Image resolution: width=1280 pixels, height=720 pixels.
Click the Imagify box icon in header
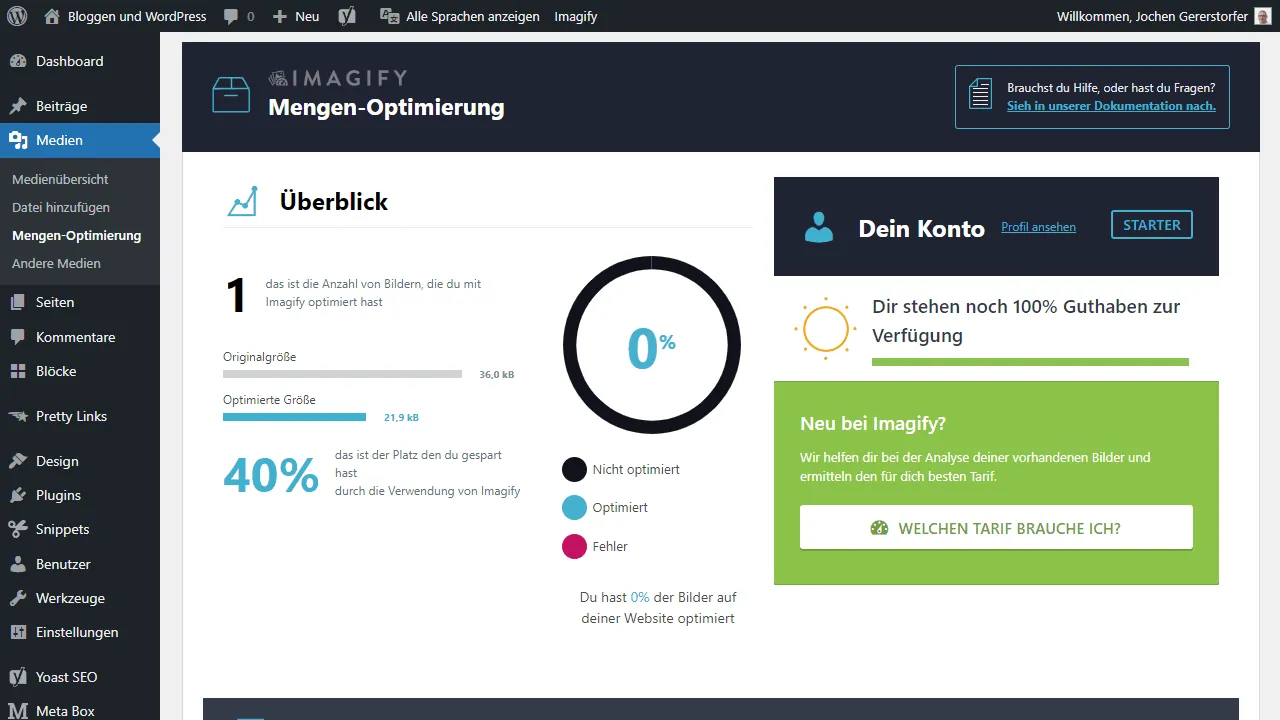pos(231,95)
